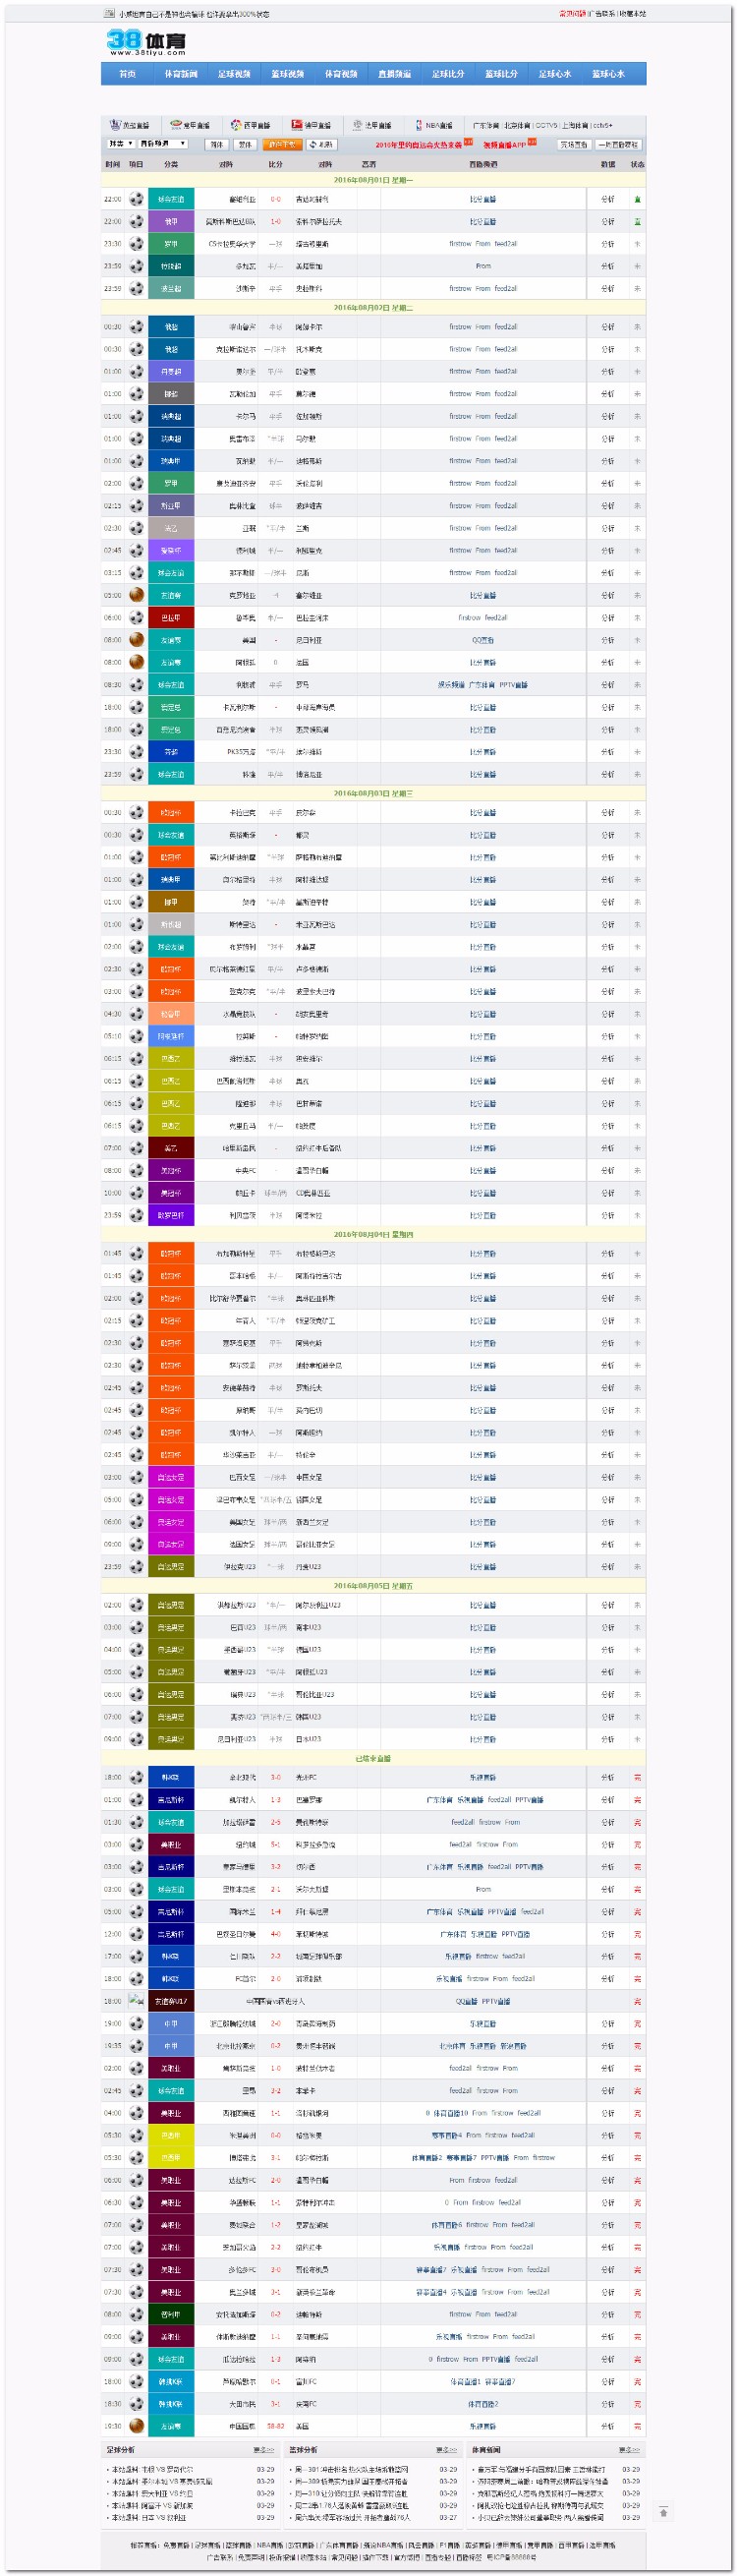Screen dimensions: 737x2576
Task: Open the 意甲直播 league icon tab
Action: tap(190, 125)
